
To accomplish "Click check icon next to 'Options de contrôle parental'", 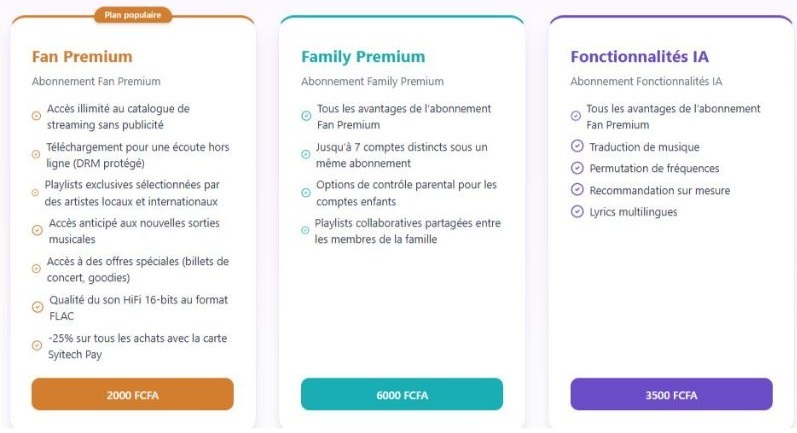I will [306, 192].
